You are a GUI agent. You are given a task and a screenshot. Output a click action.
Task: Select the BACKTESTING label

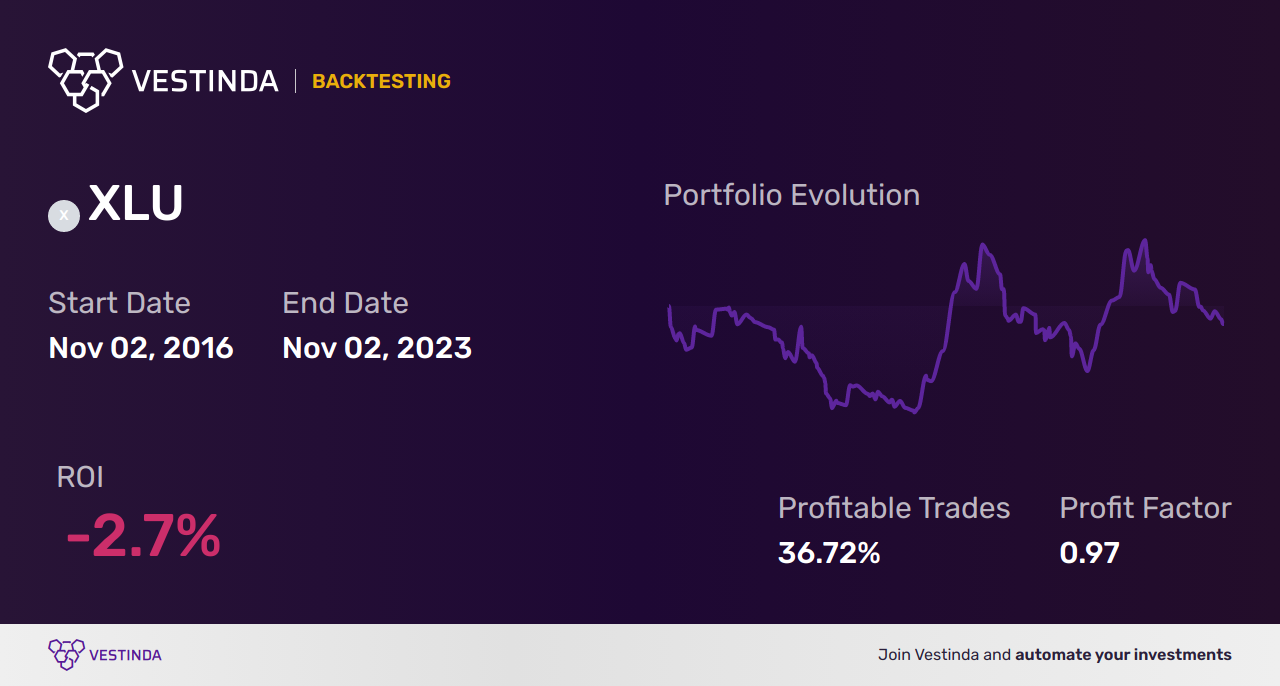[381, 82]
